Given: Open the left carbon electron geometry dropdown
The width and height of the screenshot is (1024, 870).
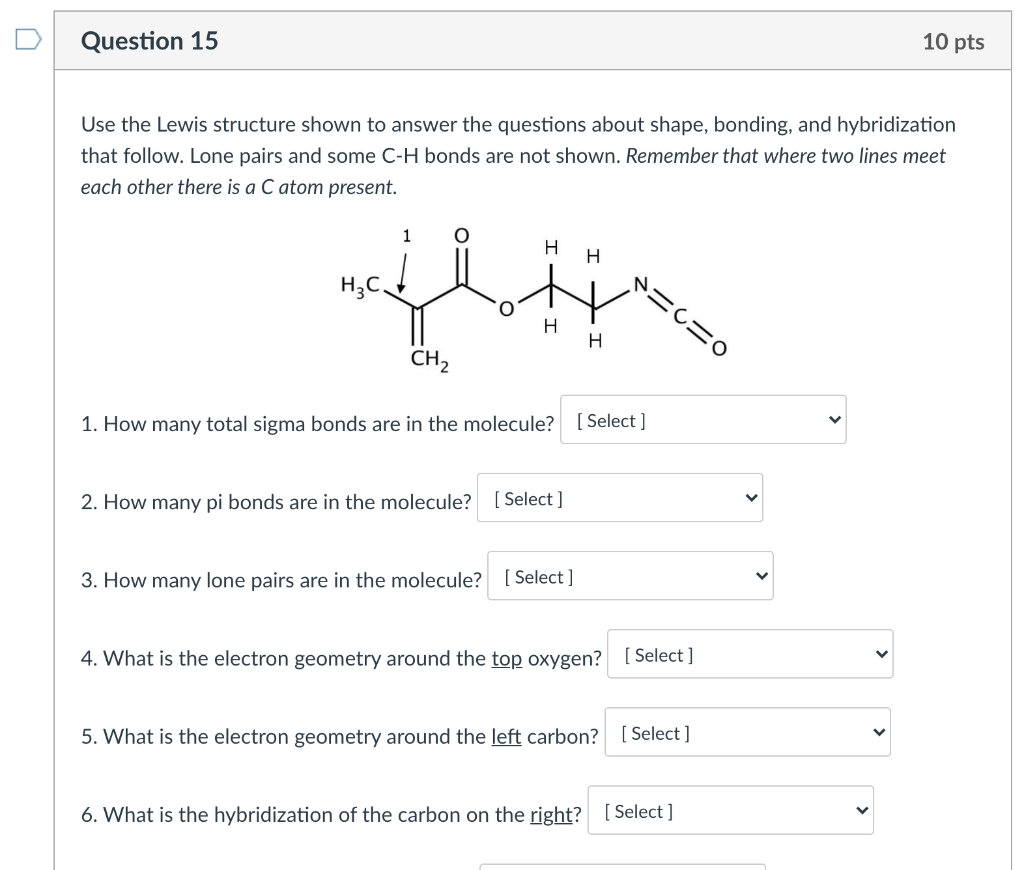Looking at the screenshot, I should coord(745,731).
